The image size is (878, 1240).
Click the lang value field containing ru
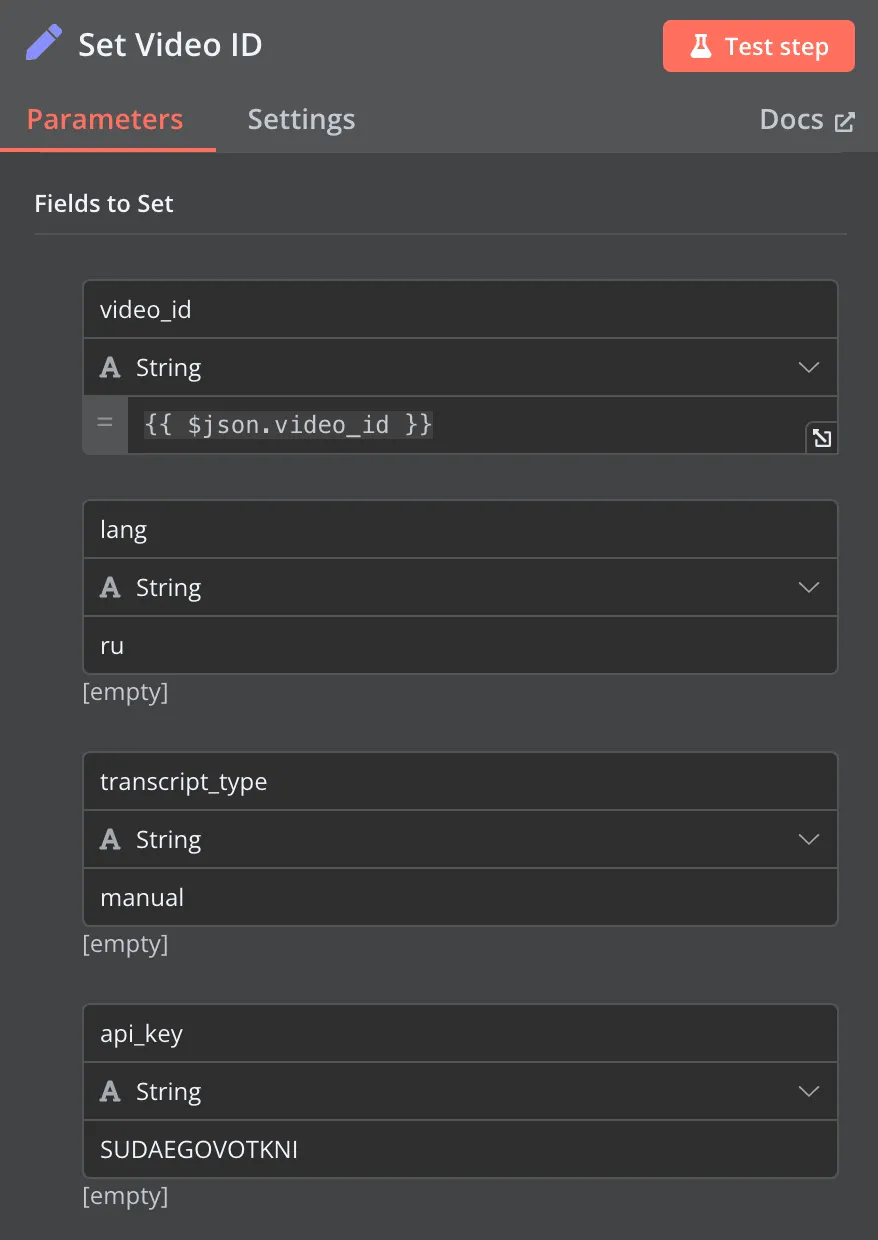pos(460,645)
